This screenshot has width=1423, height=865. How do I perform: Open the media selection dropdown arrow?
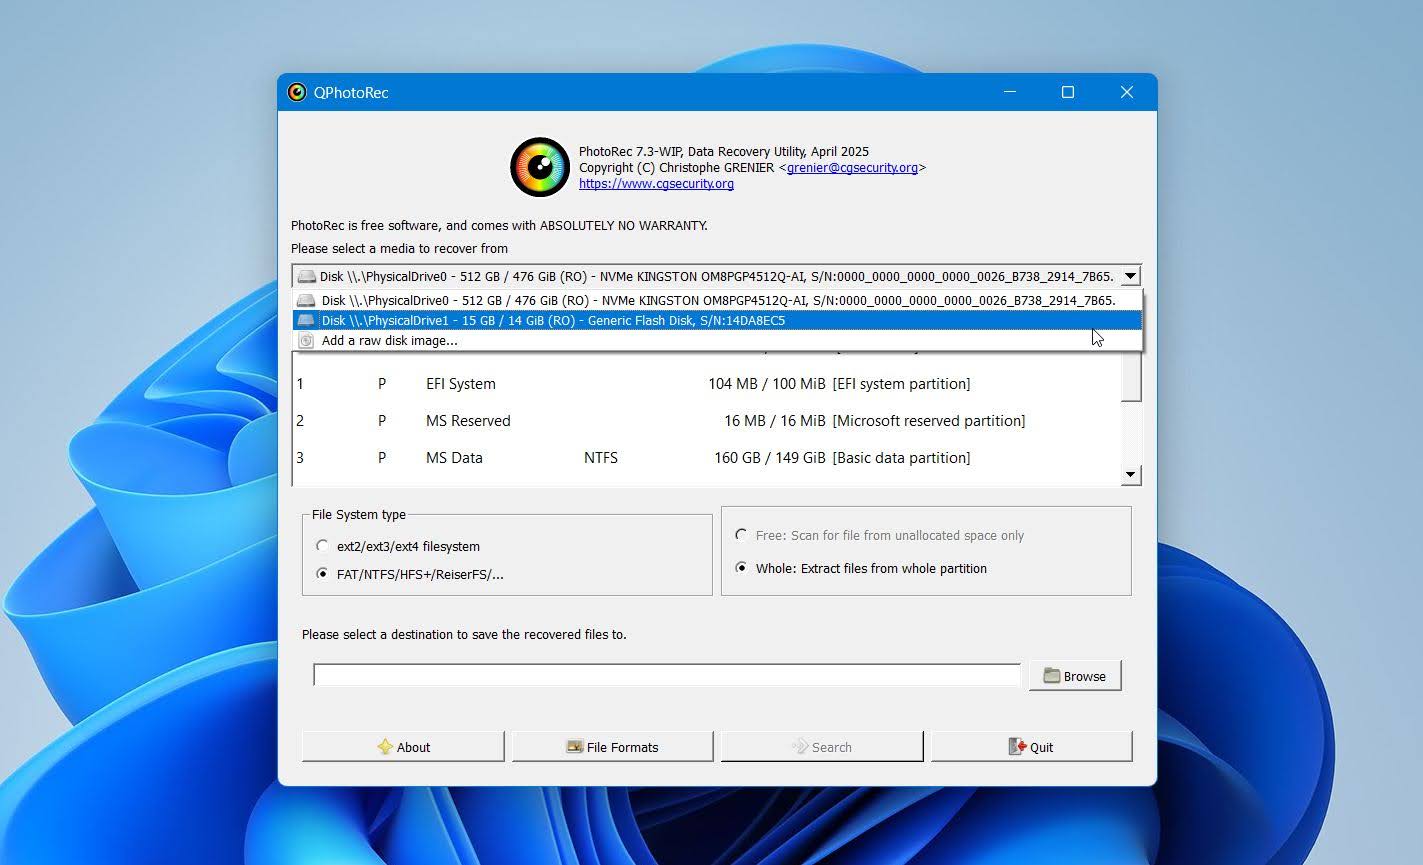[x=1130, y=275]
